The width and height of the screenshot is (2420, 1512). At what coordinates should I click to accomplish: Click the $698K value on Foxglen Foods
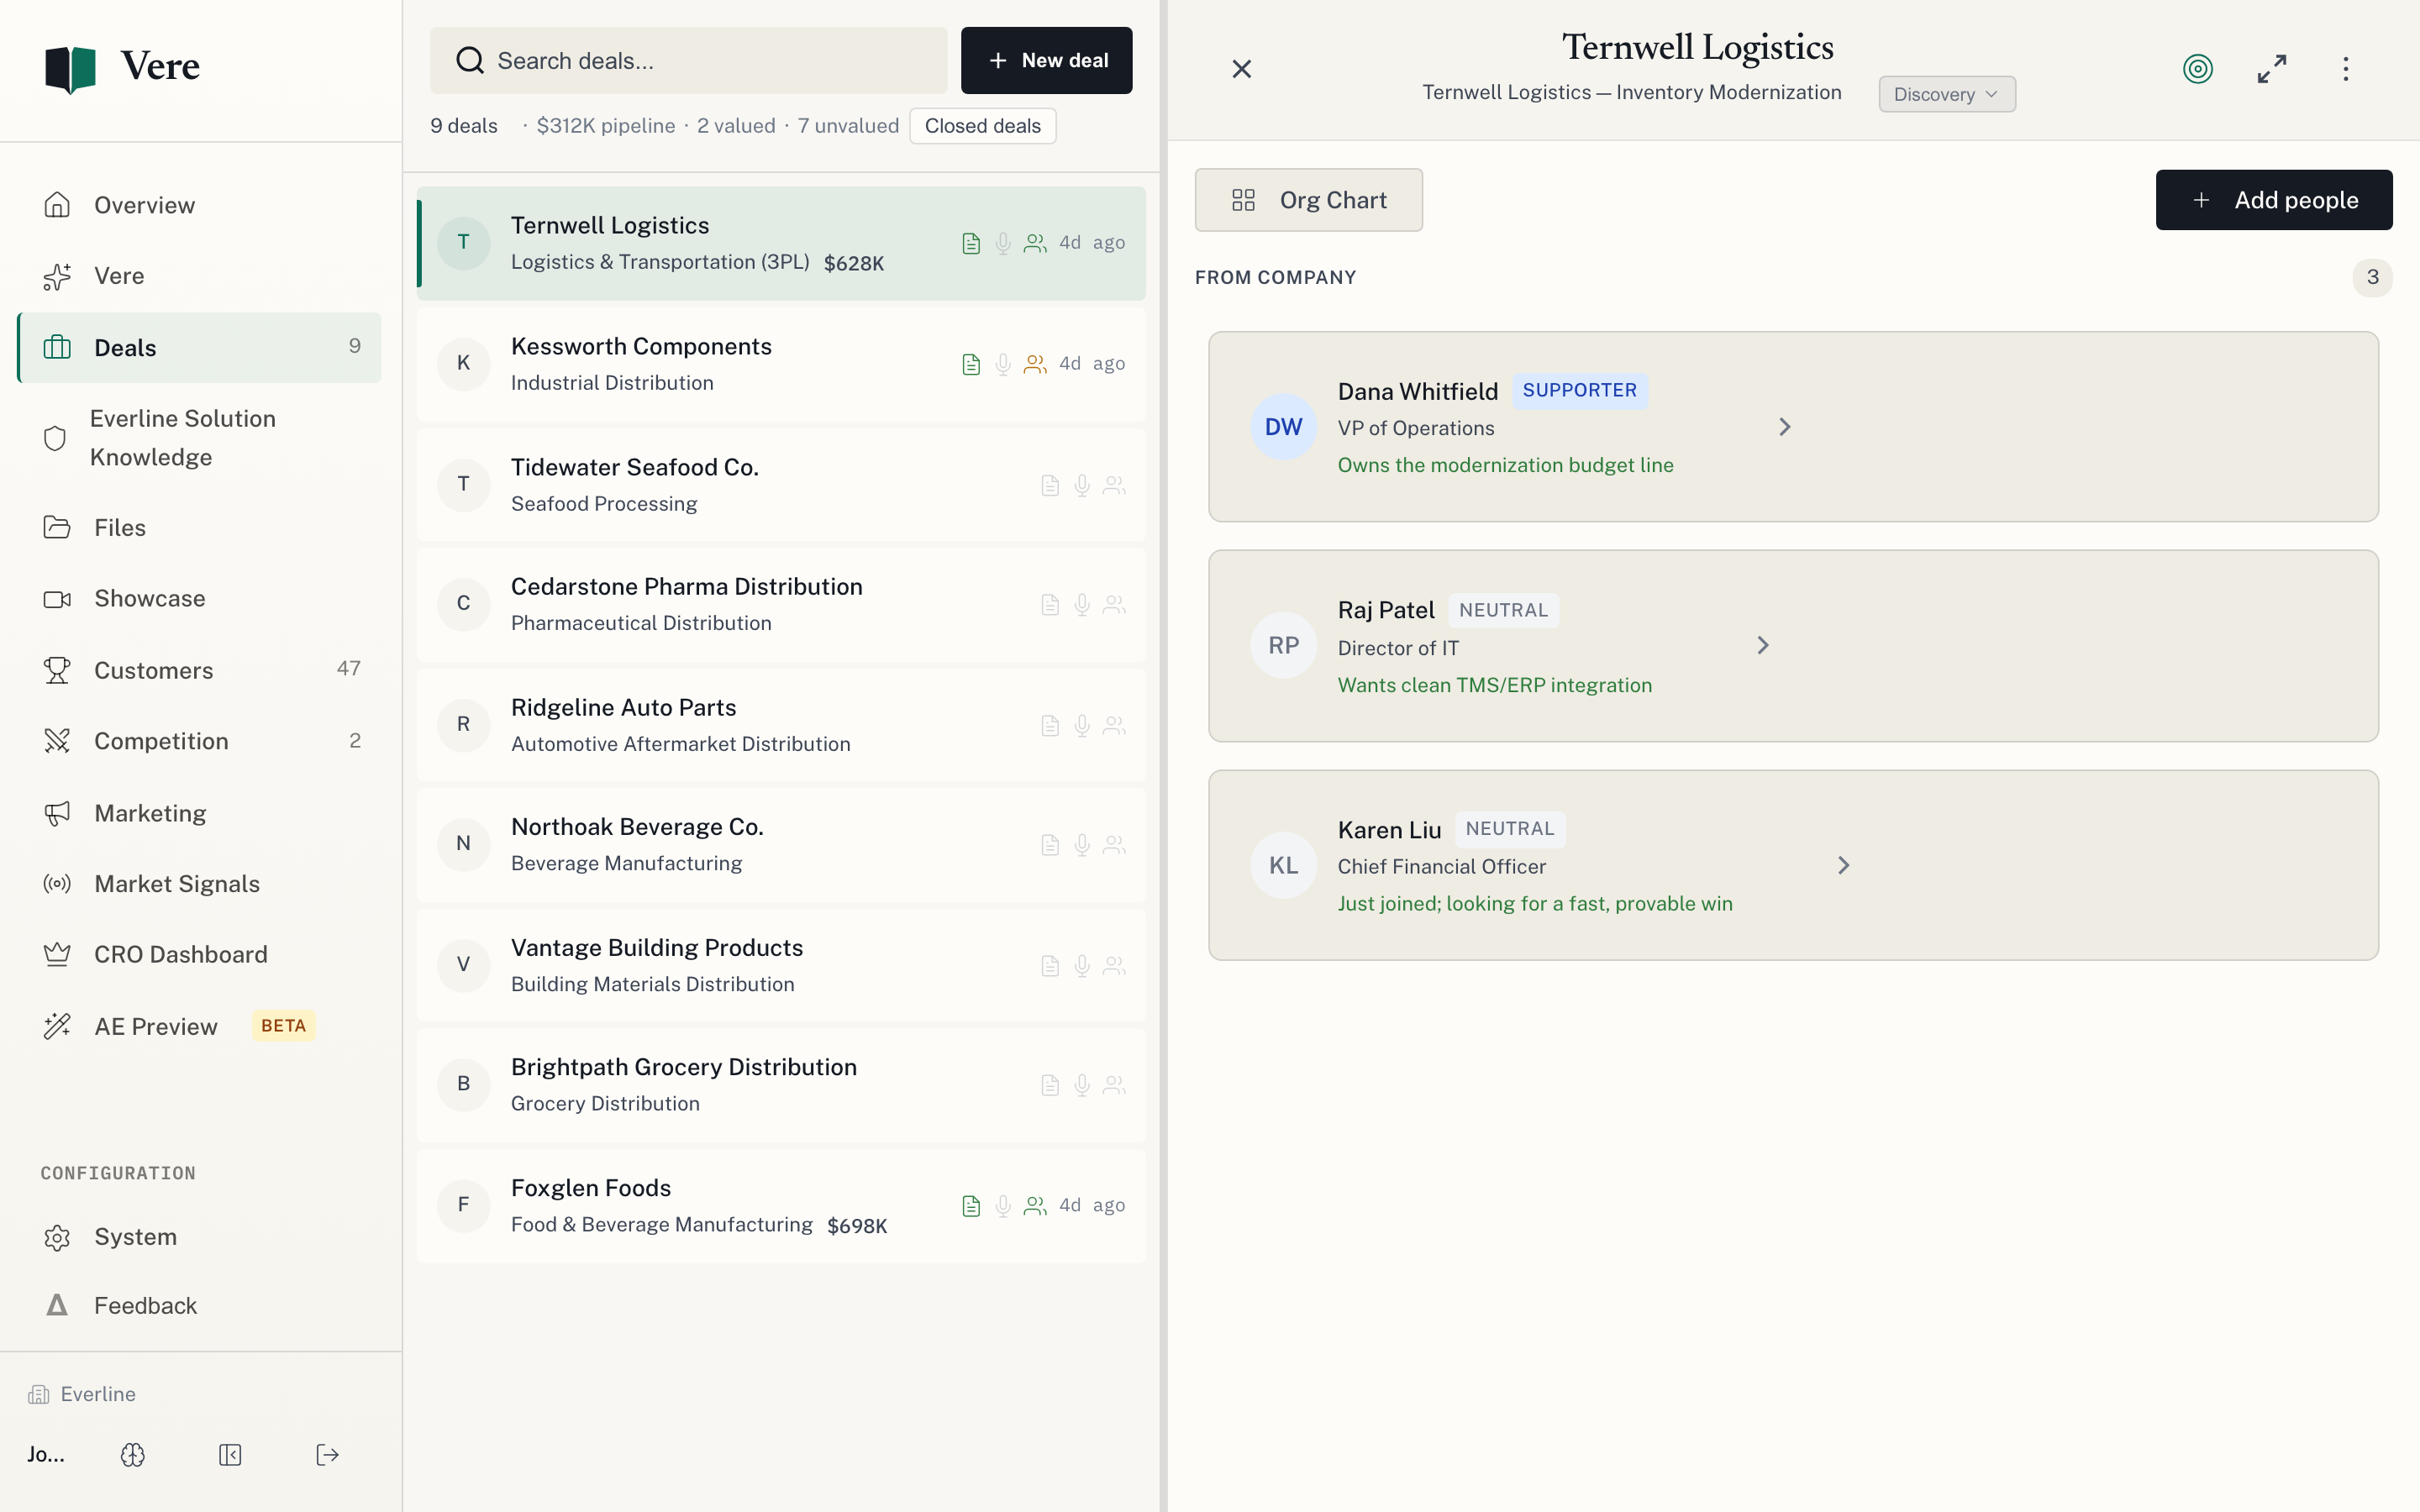[x=857, y=1226]
